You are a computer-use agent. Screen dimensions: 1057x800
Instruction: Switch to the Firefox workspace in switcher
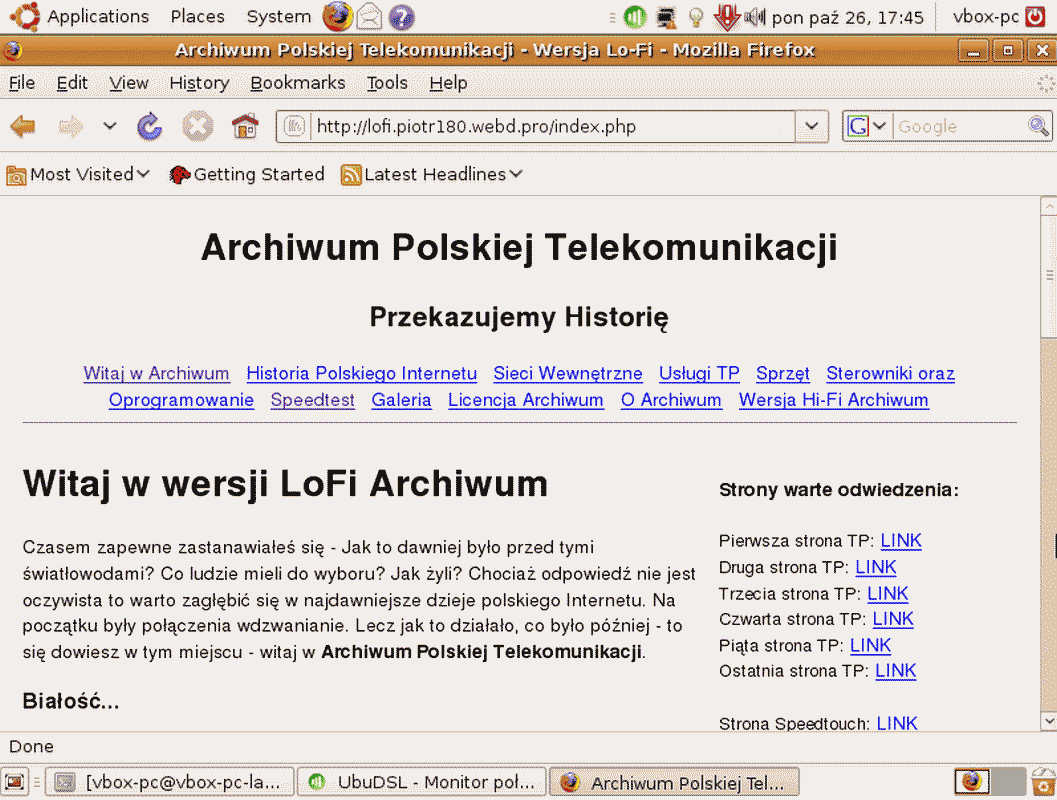(972, 782)
